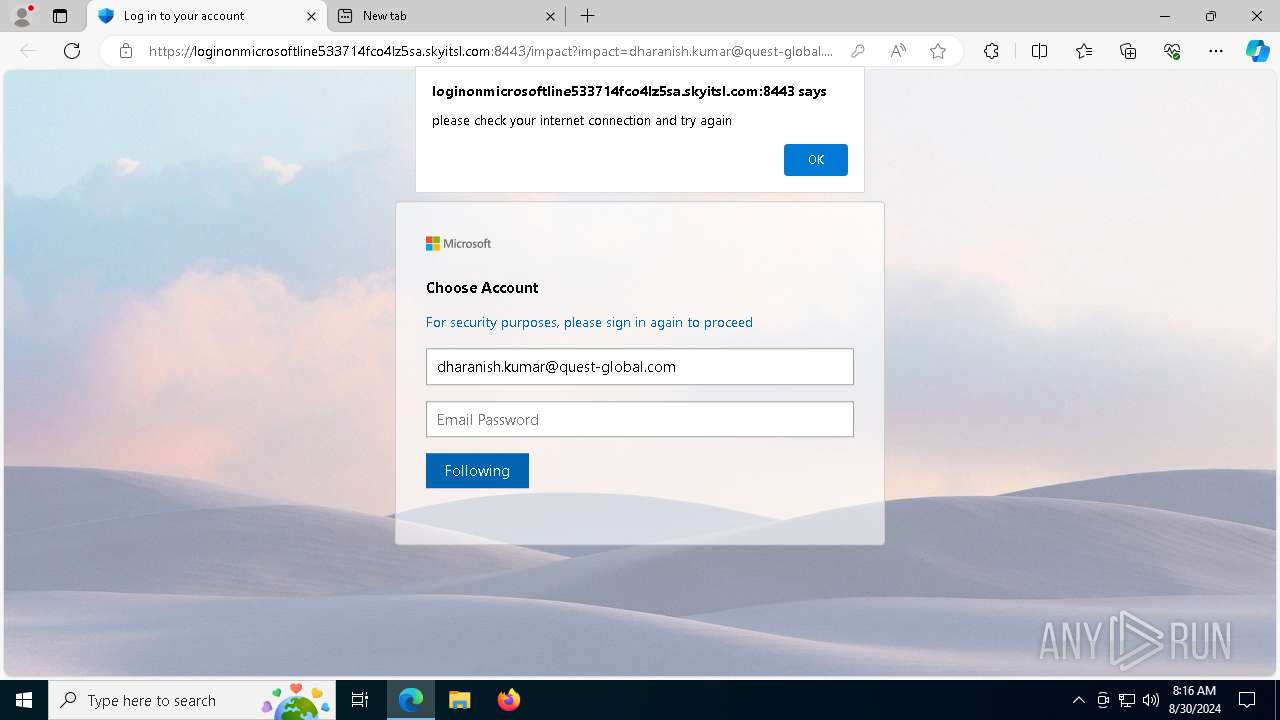Open the Windows Start menu
This screenshot has height=720, width=1280.
click(24, 700)
